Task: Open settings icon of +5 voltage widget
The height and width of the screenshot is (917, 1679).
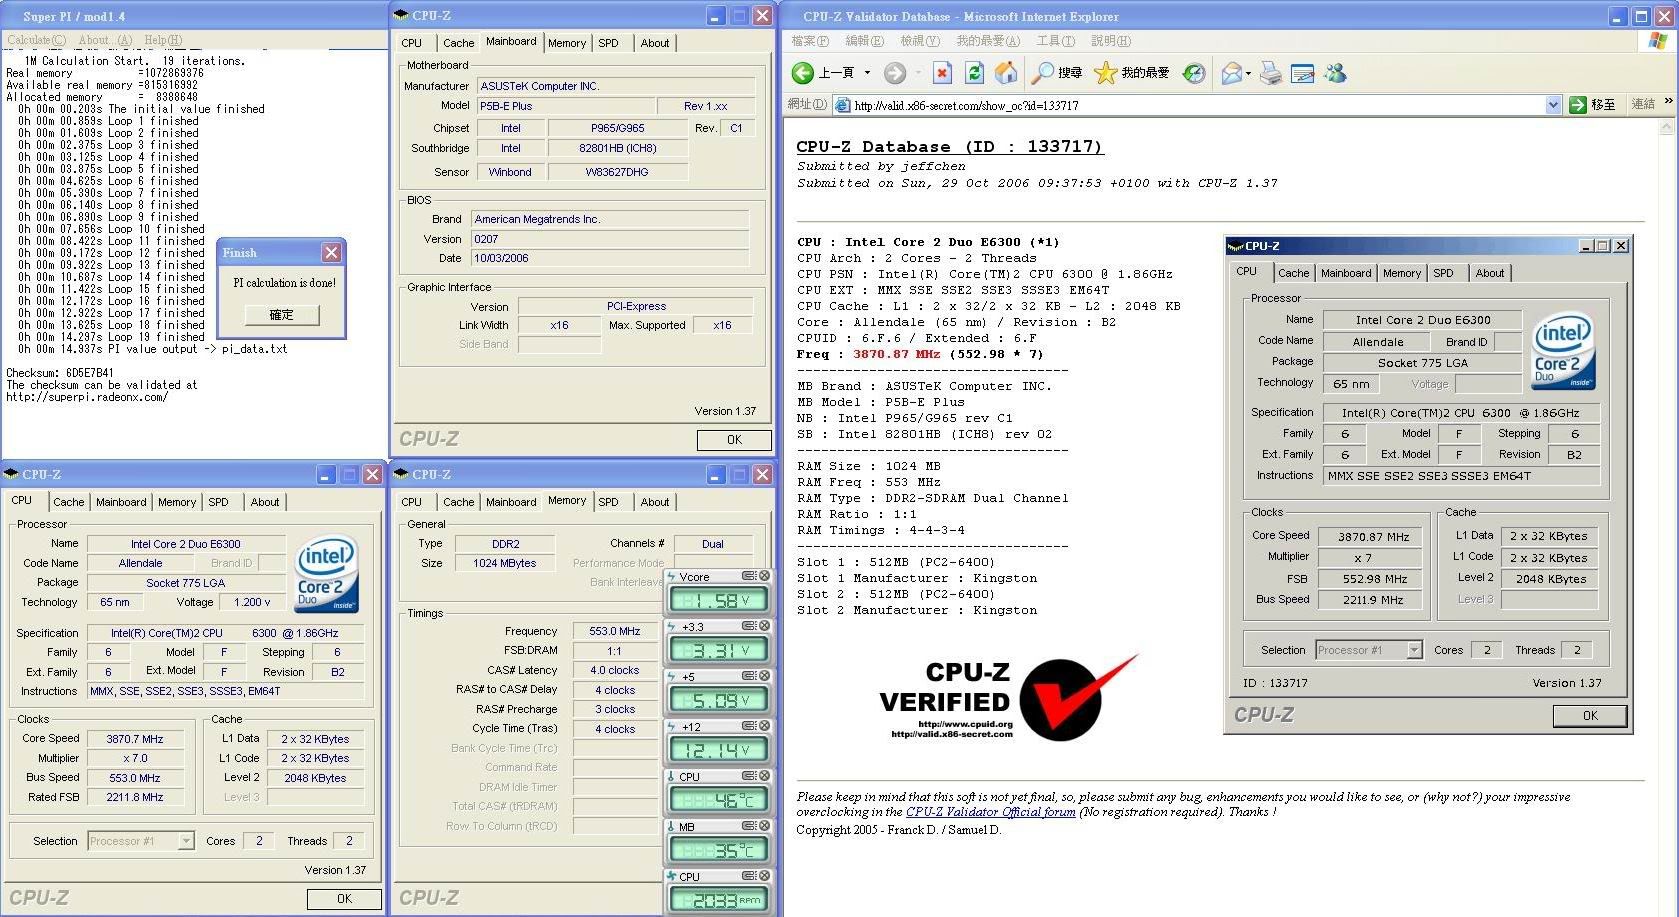Action: coord(749,676)
